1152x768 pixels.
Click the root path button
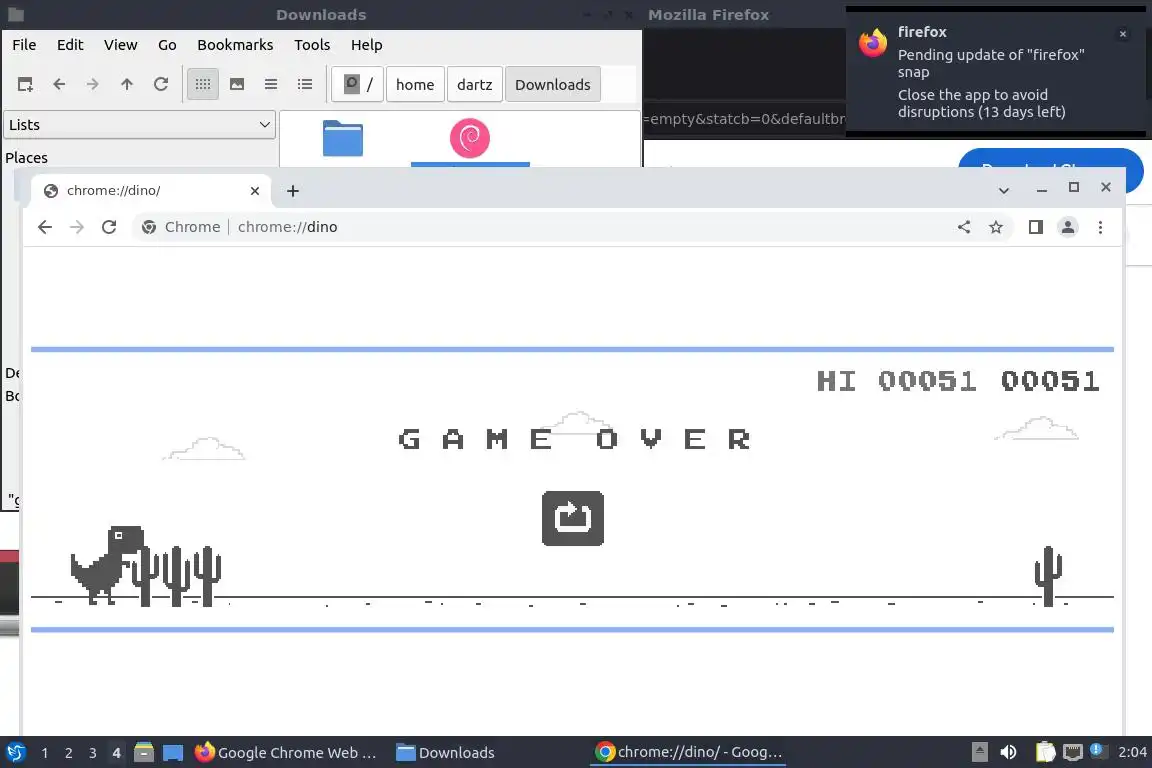pyautogui.click(x=357, y=85)
